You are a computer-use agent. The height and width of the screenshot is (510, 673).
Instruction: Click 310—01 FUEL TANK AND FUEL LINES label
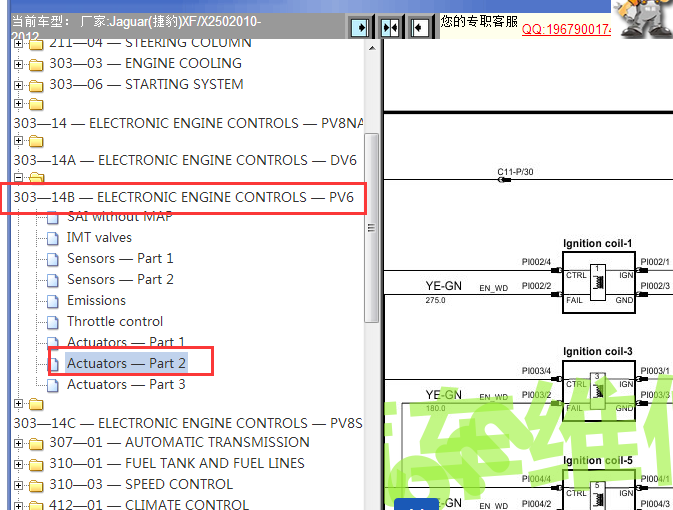[x=177, y=464]
